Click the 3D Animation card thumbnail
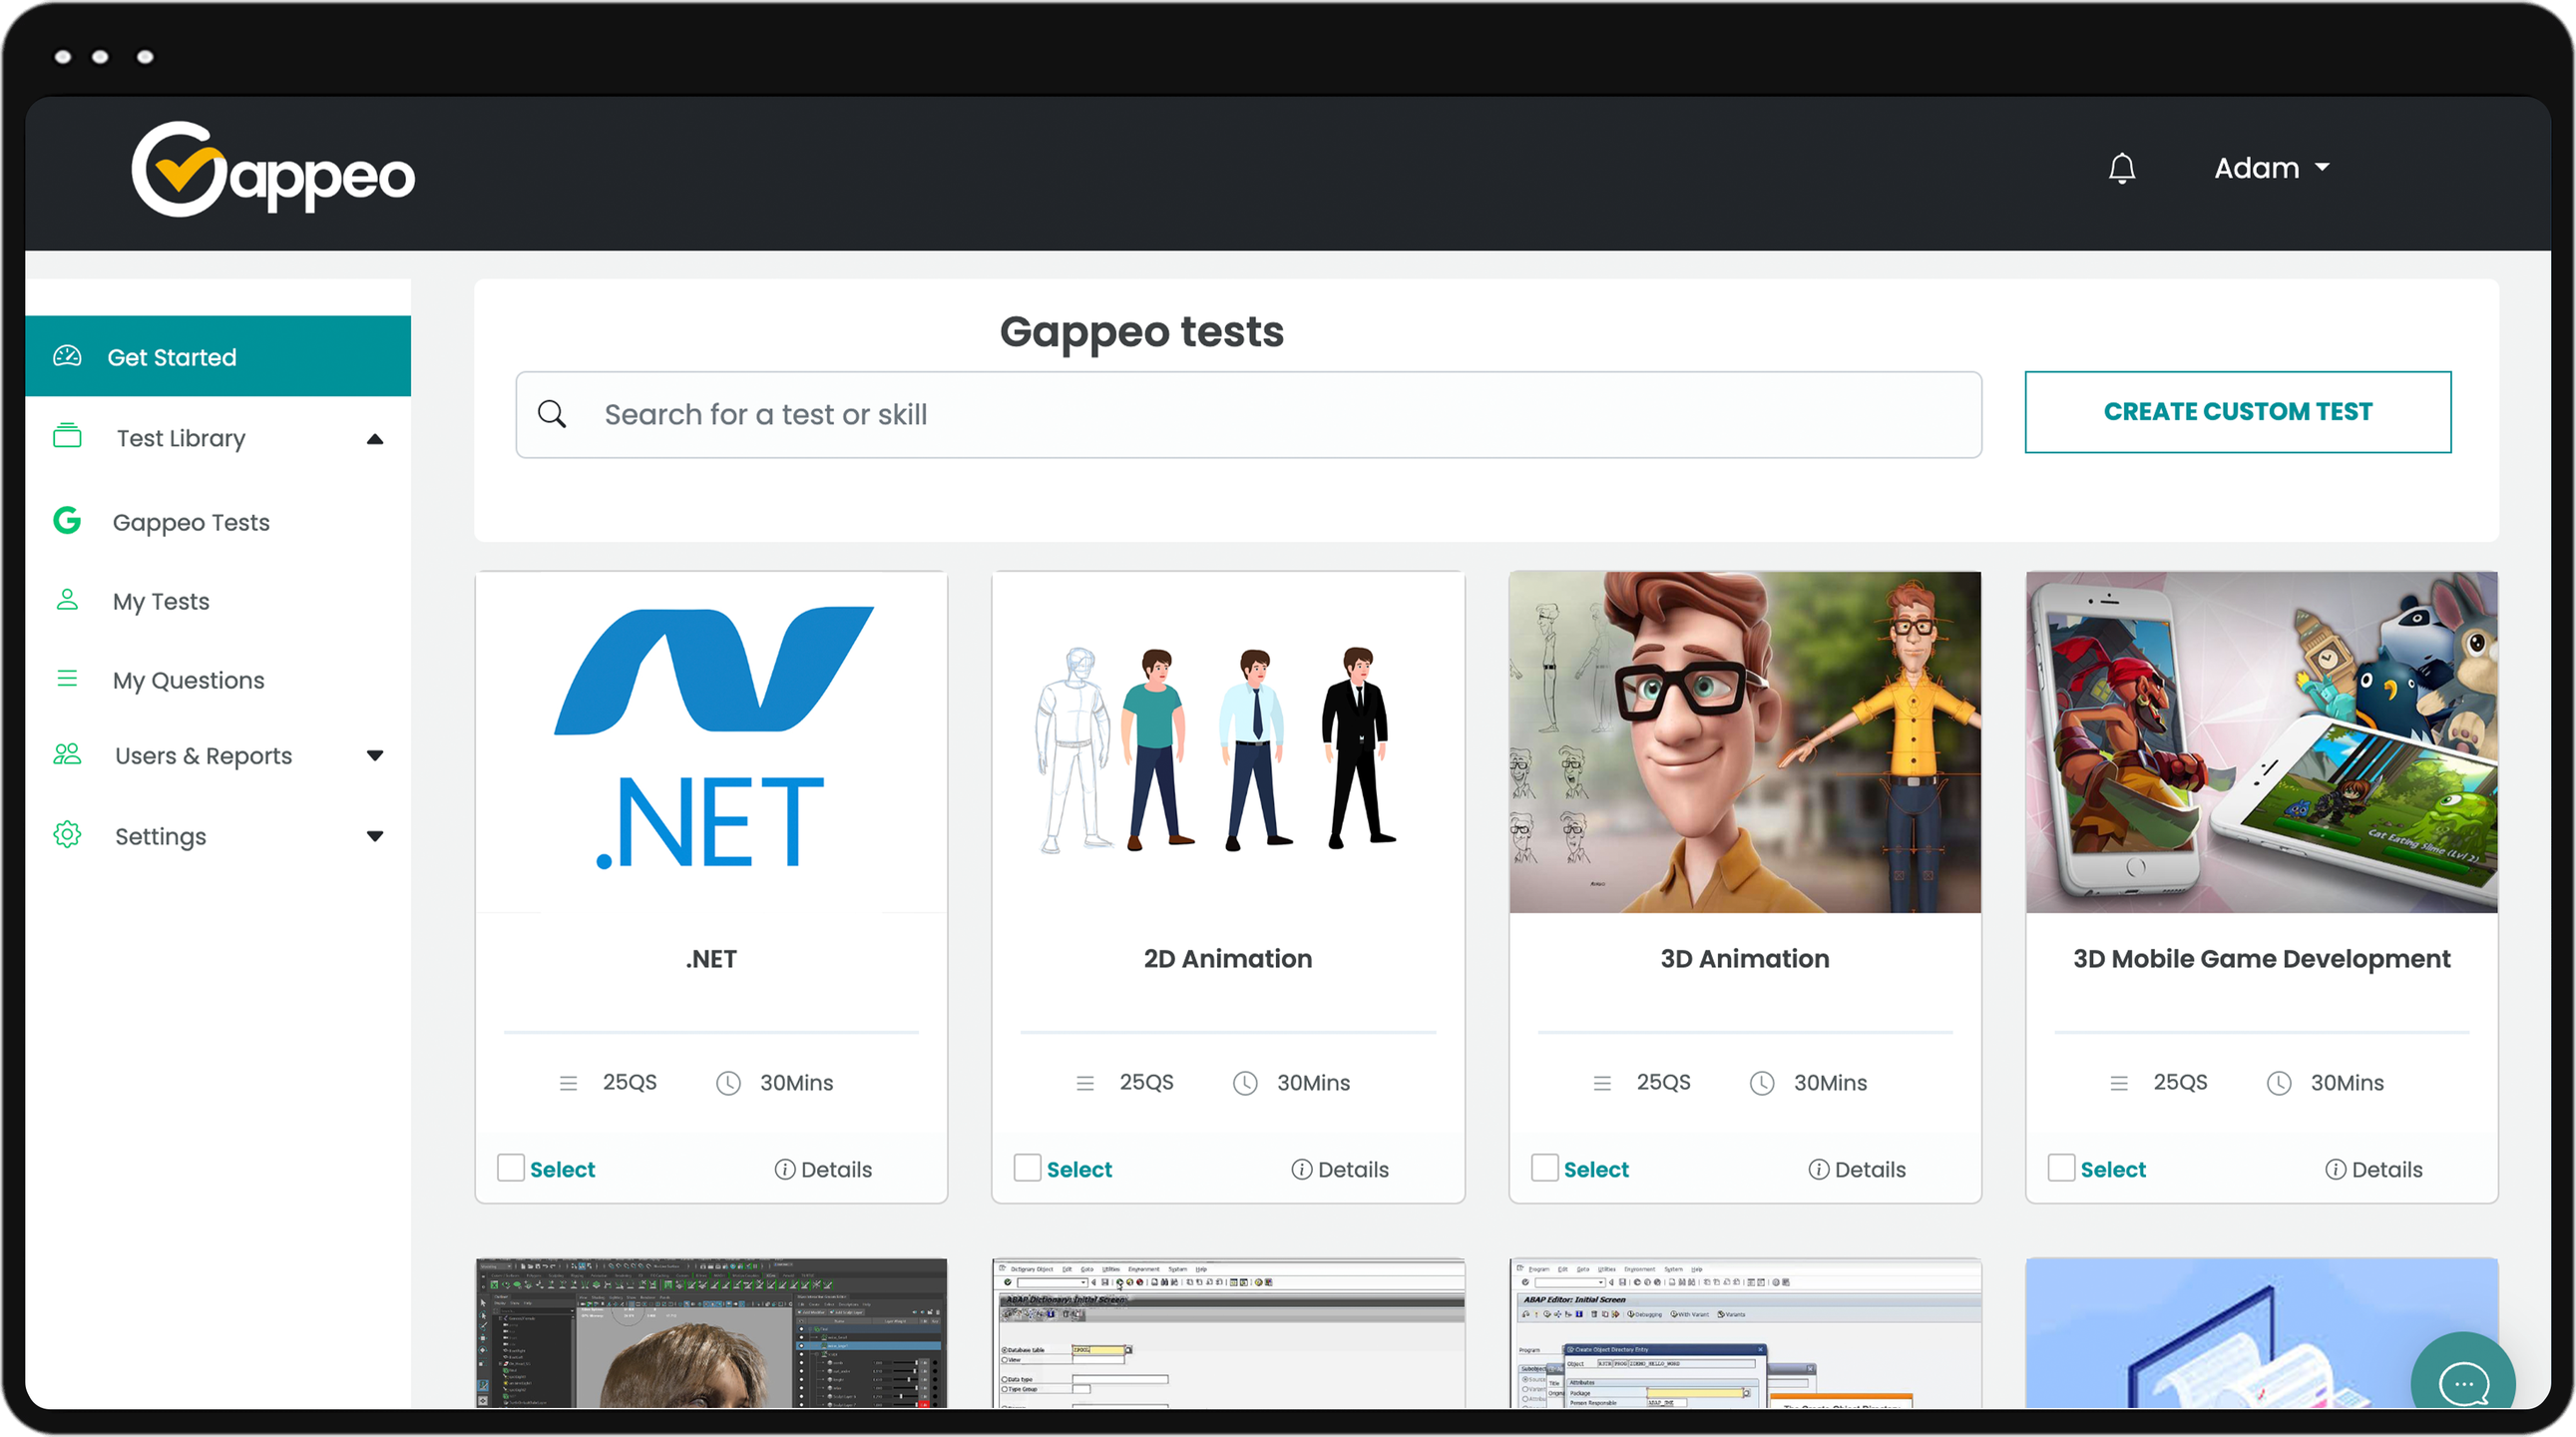2576x1437 pixels. pyautogui.click(x=1744, y=742)
